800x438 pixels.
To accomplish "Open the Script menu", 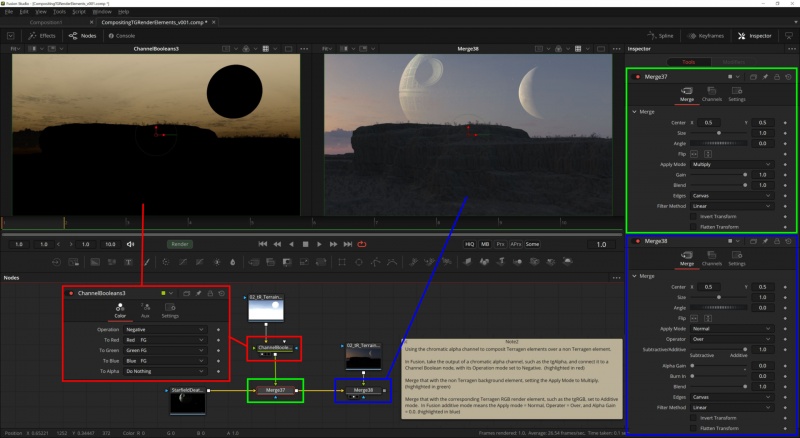I will coord(79,12).
